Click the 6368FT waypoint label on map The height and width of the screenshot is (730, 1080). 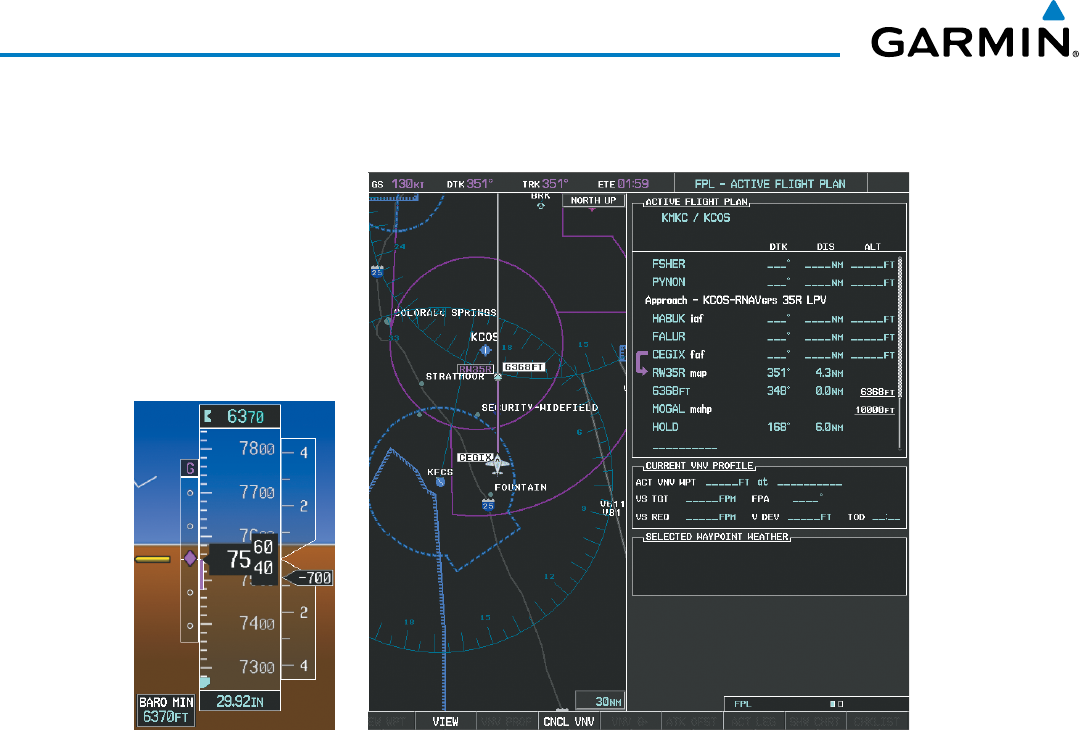pos(523,367)
